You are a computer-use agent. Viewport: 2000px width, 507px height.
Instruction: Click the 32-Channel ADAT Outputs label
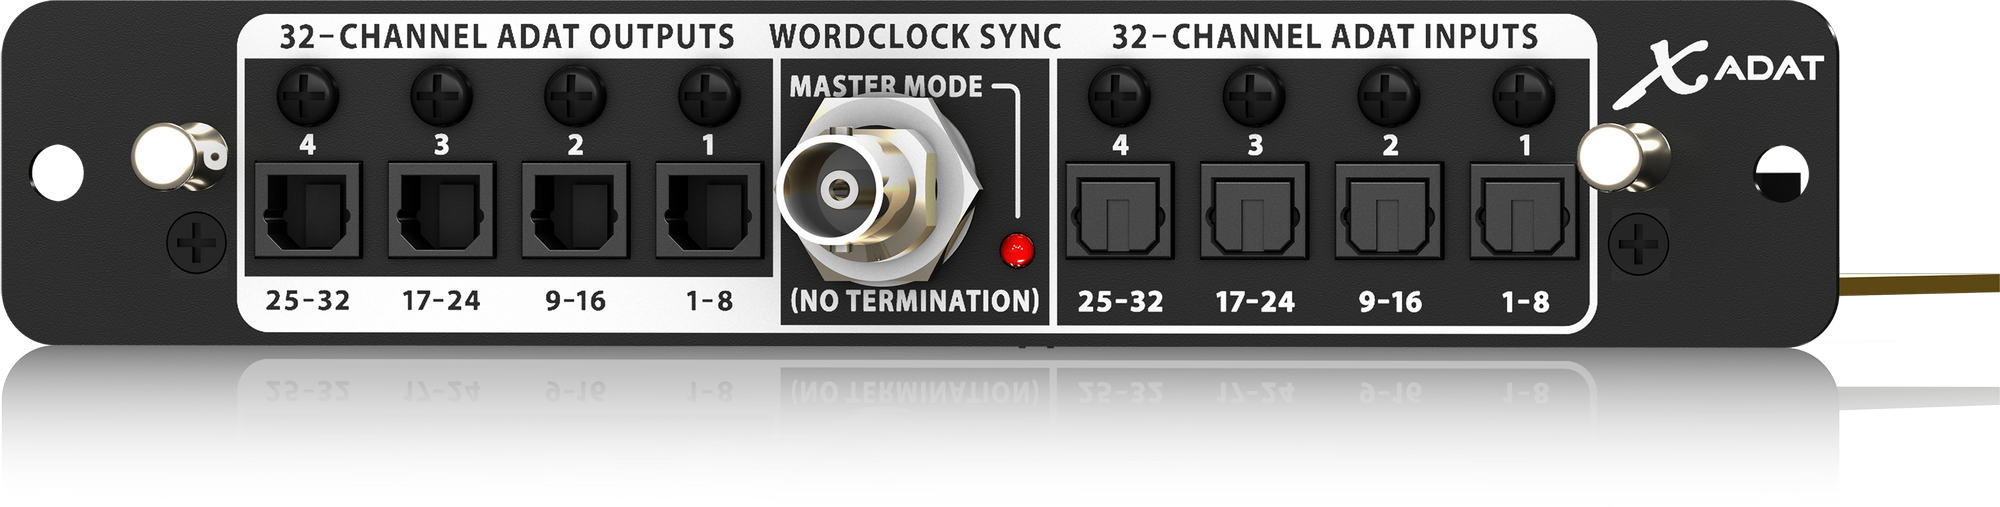(x=507, y=37)
